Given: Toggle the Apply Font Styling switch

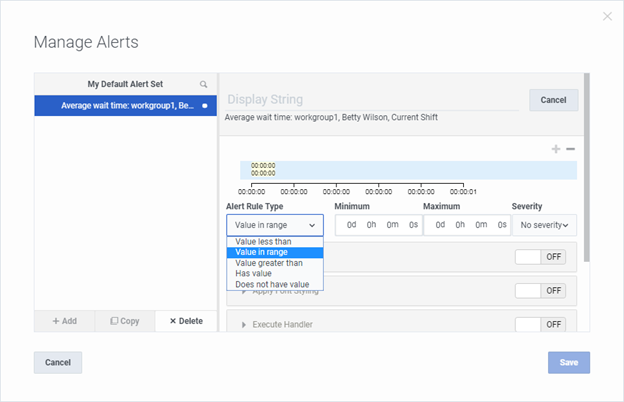Looking at the screenshot, I should pos(540,290).
